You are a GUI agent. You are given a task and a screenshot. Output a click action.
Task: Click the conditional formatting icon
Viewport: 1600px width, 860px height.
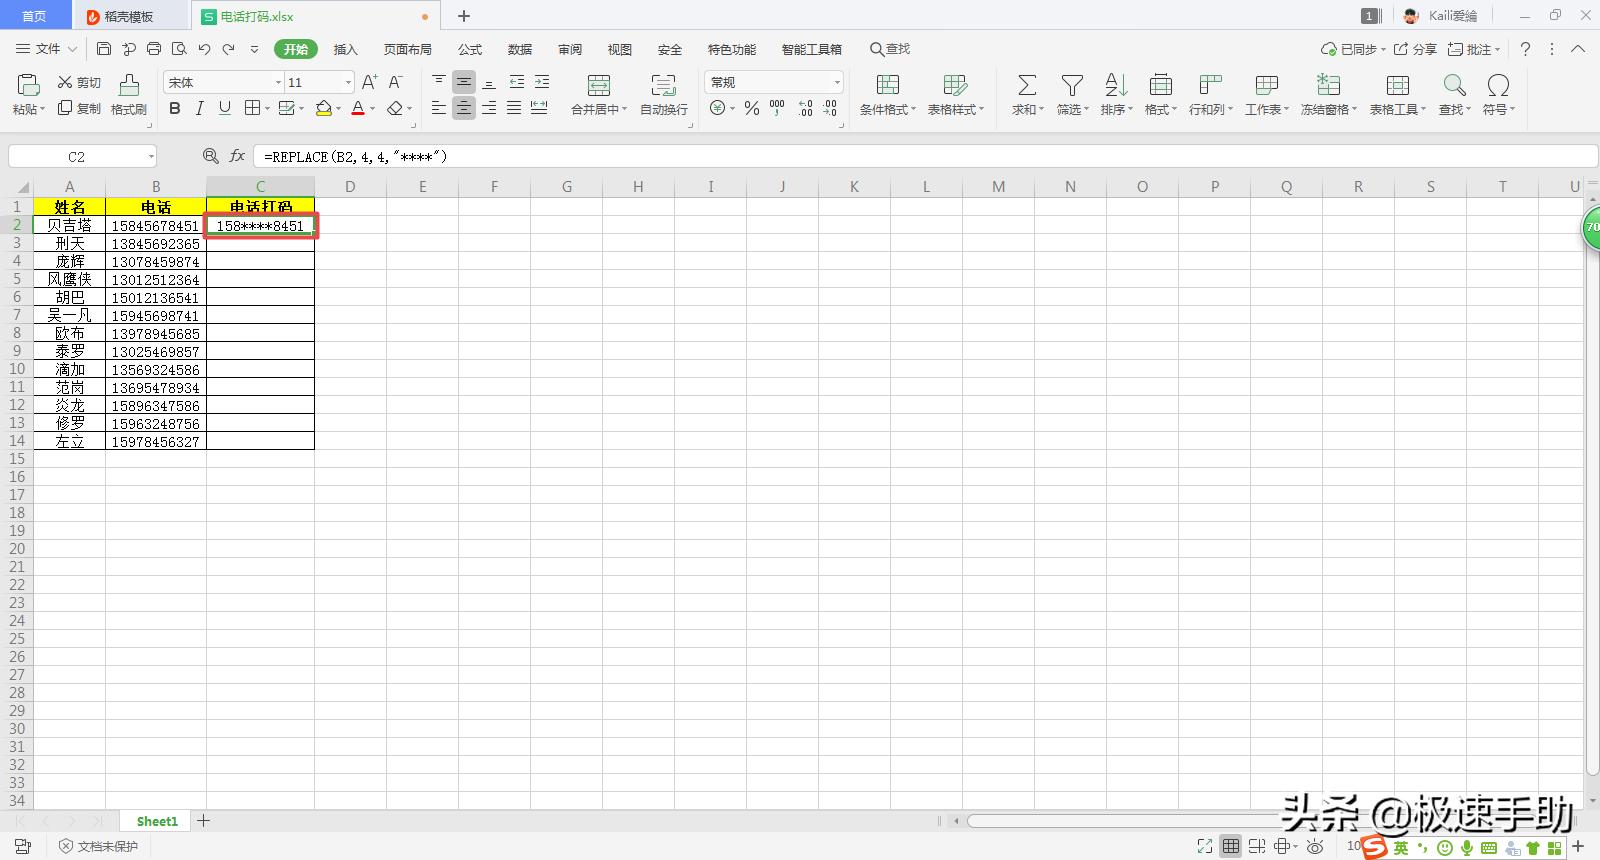click(887, 86)
